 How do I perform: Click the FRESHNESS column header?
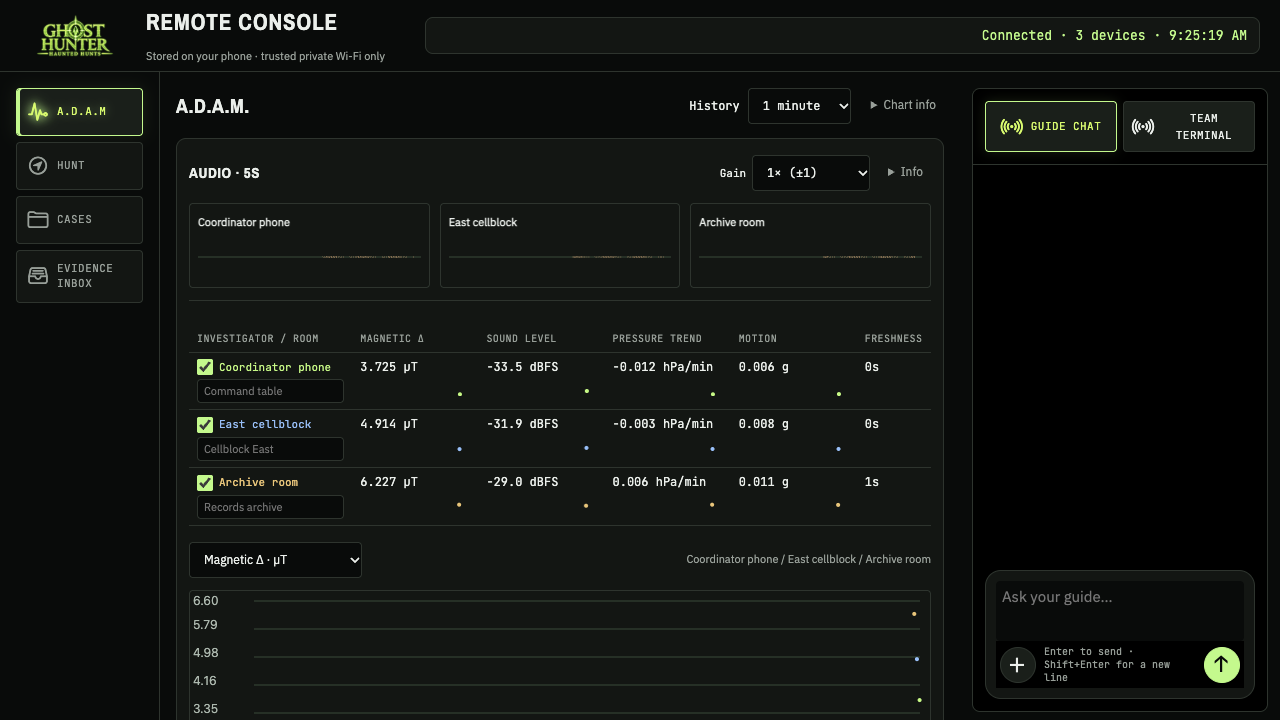coord(893,339)
